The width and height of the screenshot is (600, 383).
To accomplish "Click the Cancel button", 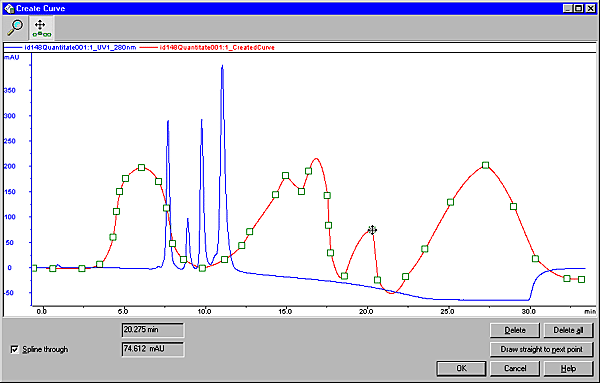I will coord(515,368).
